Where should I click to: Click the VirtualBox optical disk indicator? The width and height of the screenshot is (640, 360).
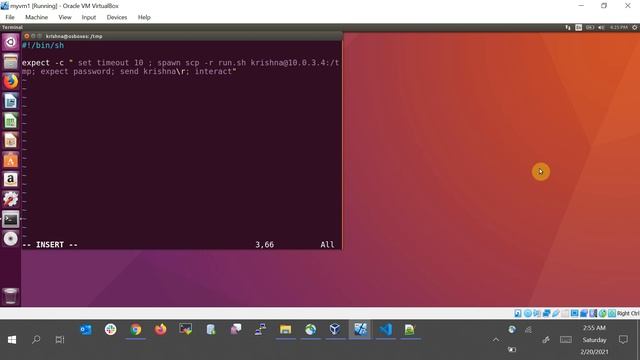point(527,313)
